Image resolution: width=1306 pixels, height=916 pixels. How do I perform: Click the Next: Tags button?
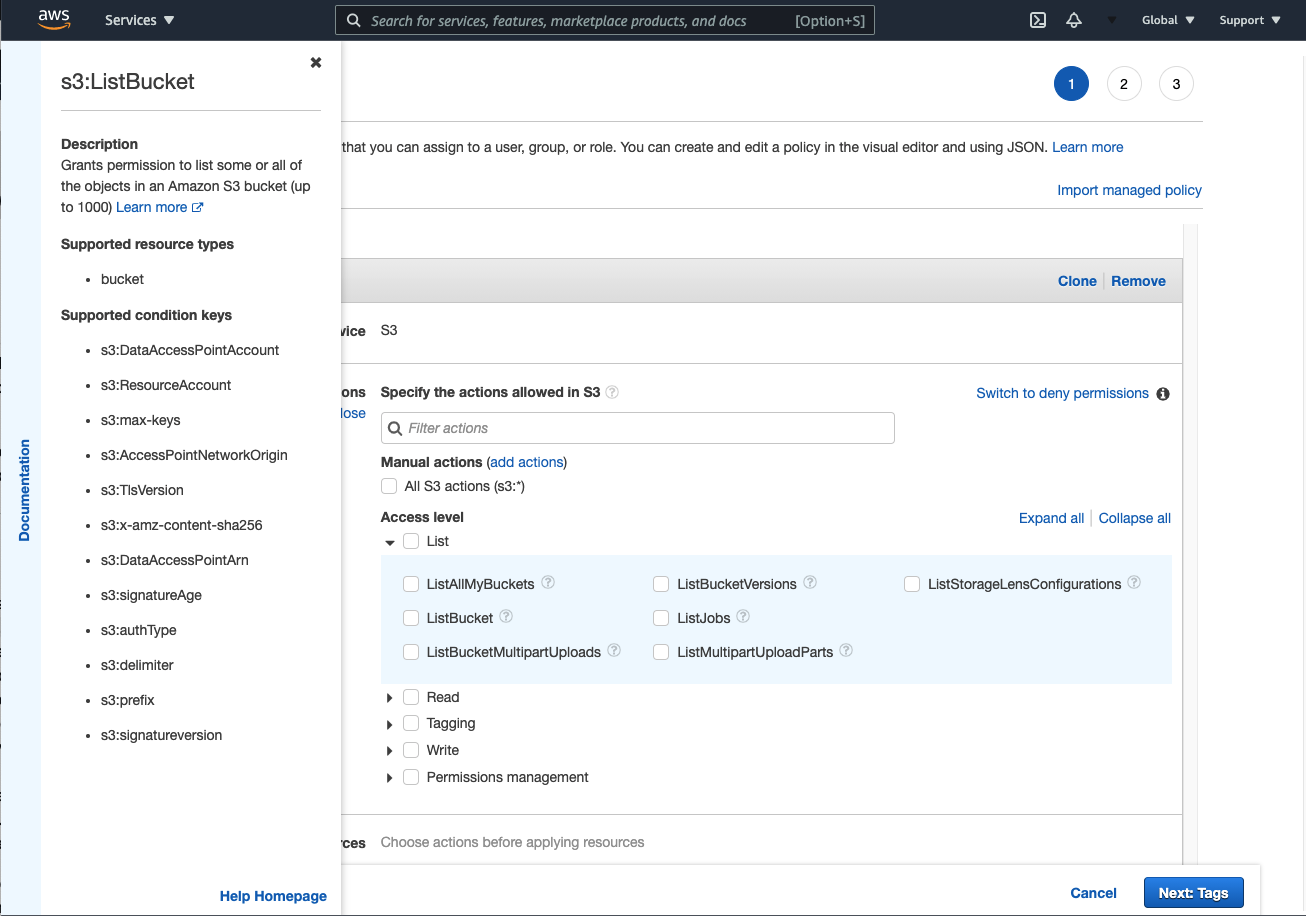(1193, 892)
